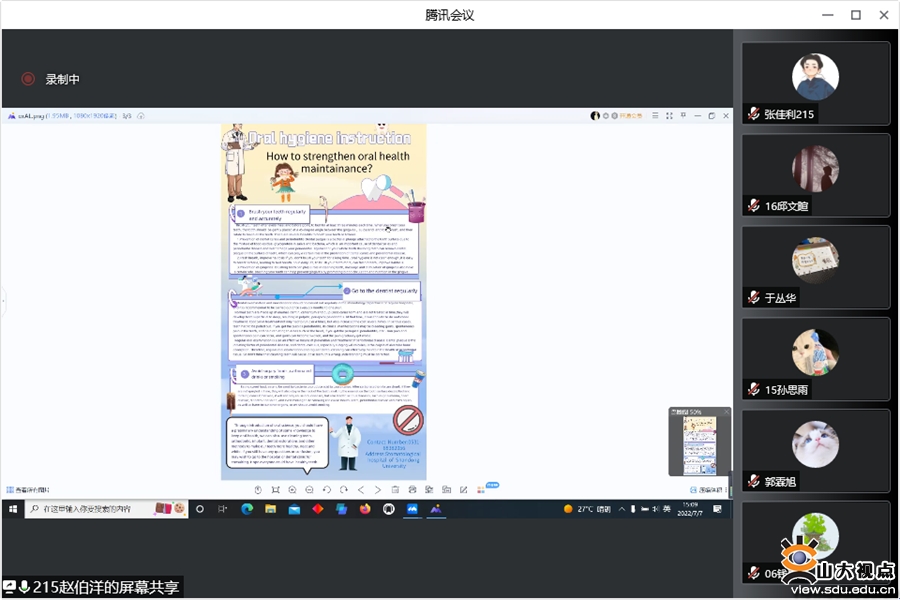
Task: Click the delete trash icon in viewer toolbar
Action: [x=395, y=490]
